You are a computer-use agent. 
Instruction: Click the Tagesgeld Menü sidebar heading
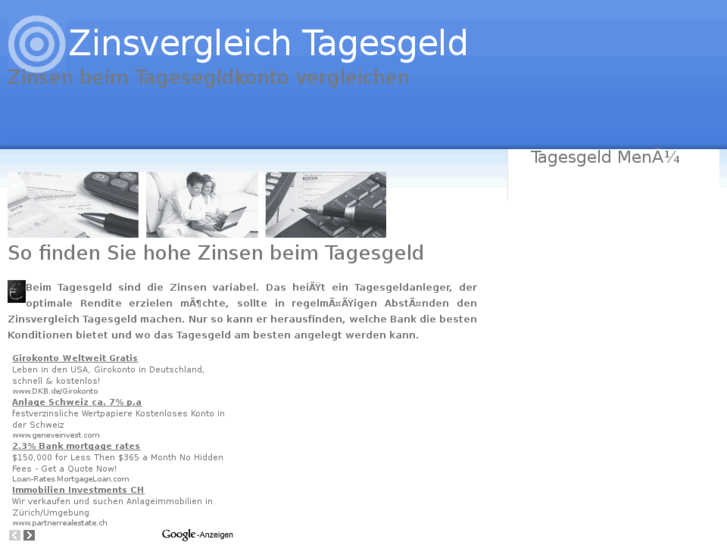point(605,157)
